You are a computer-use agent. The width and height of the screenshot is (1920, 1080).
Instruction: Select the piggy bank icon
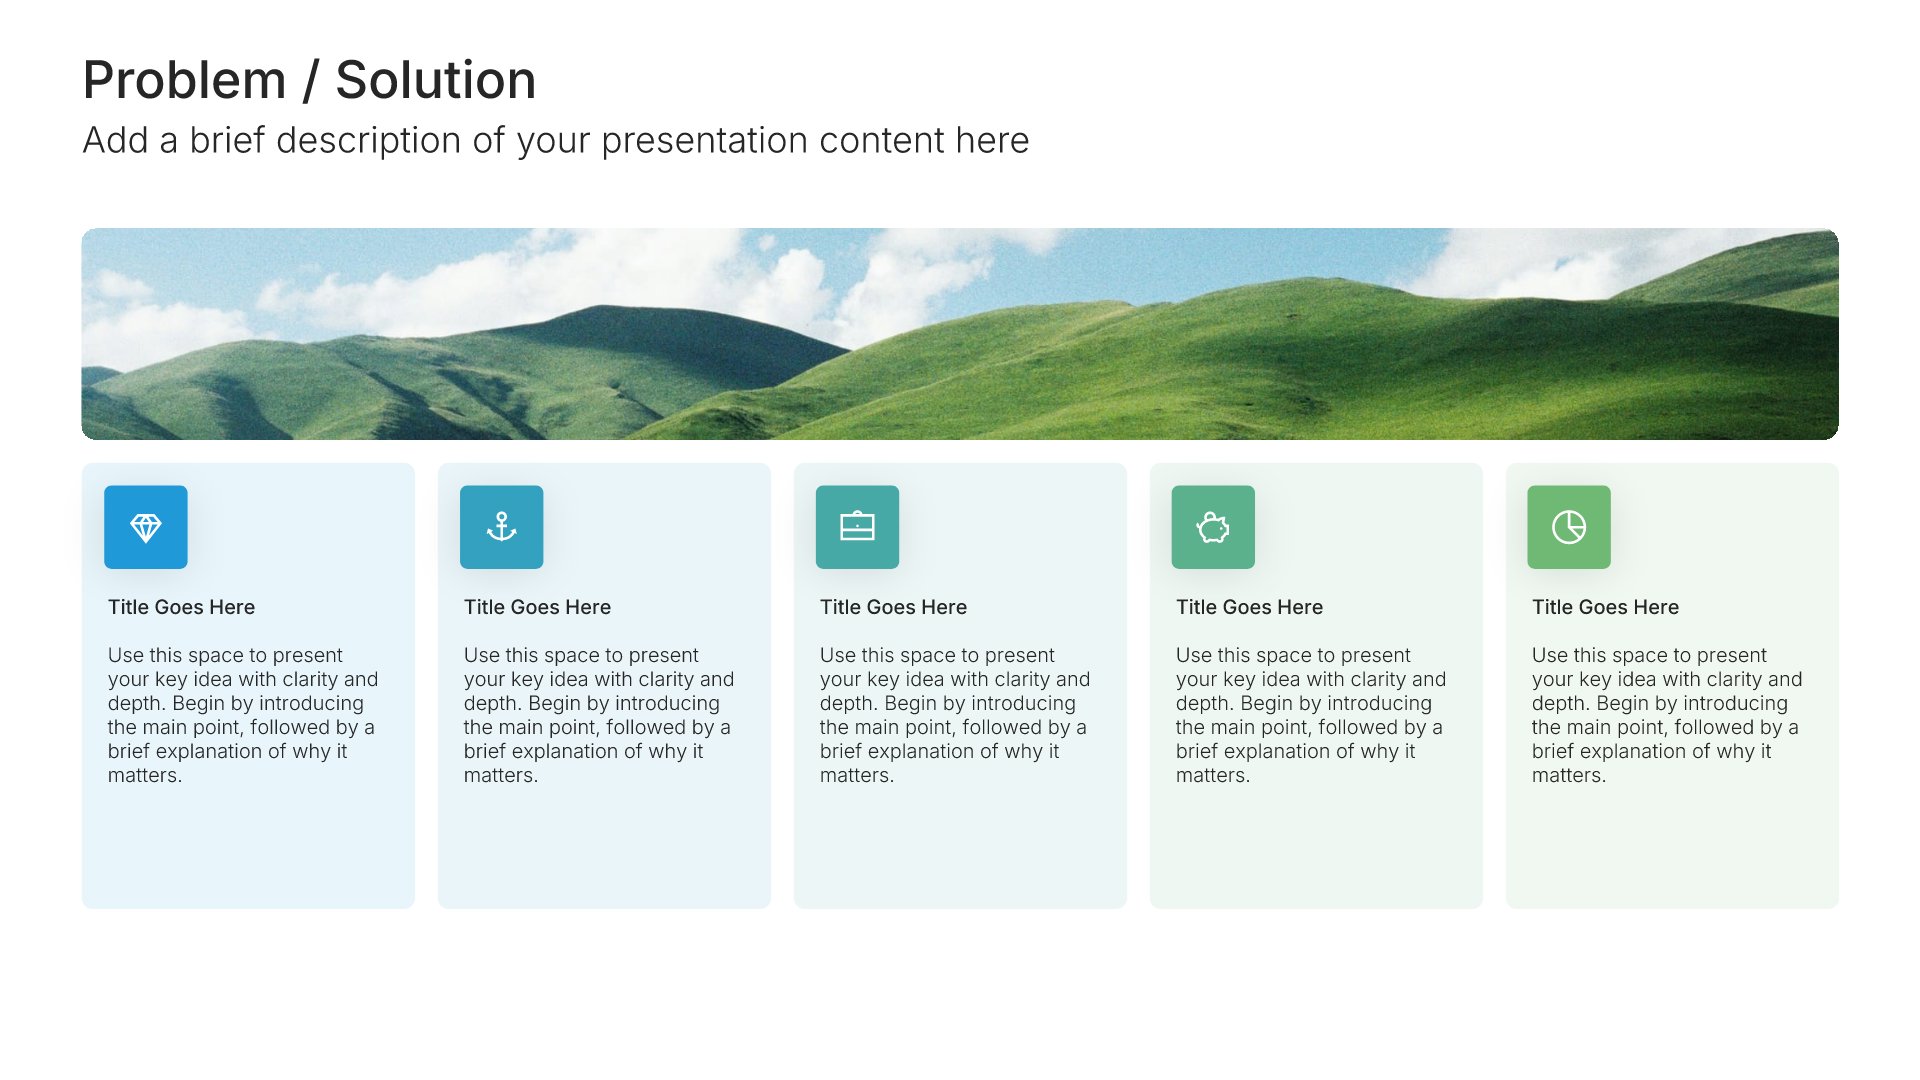coord(1214,527)
